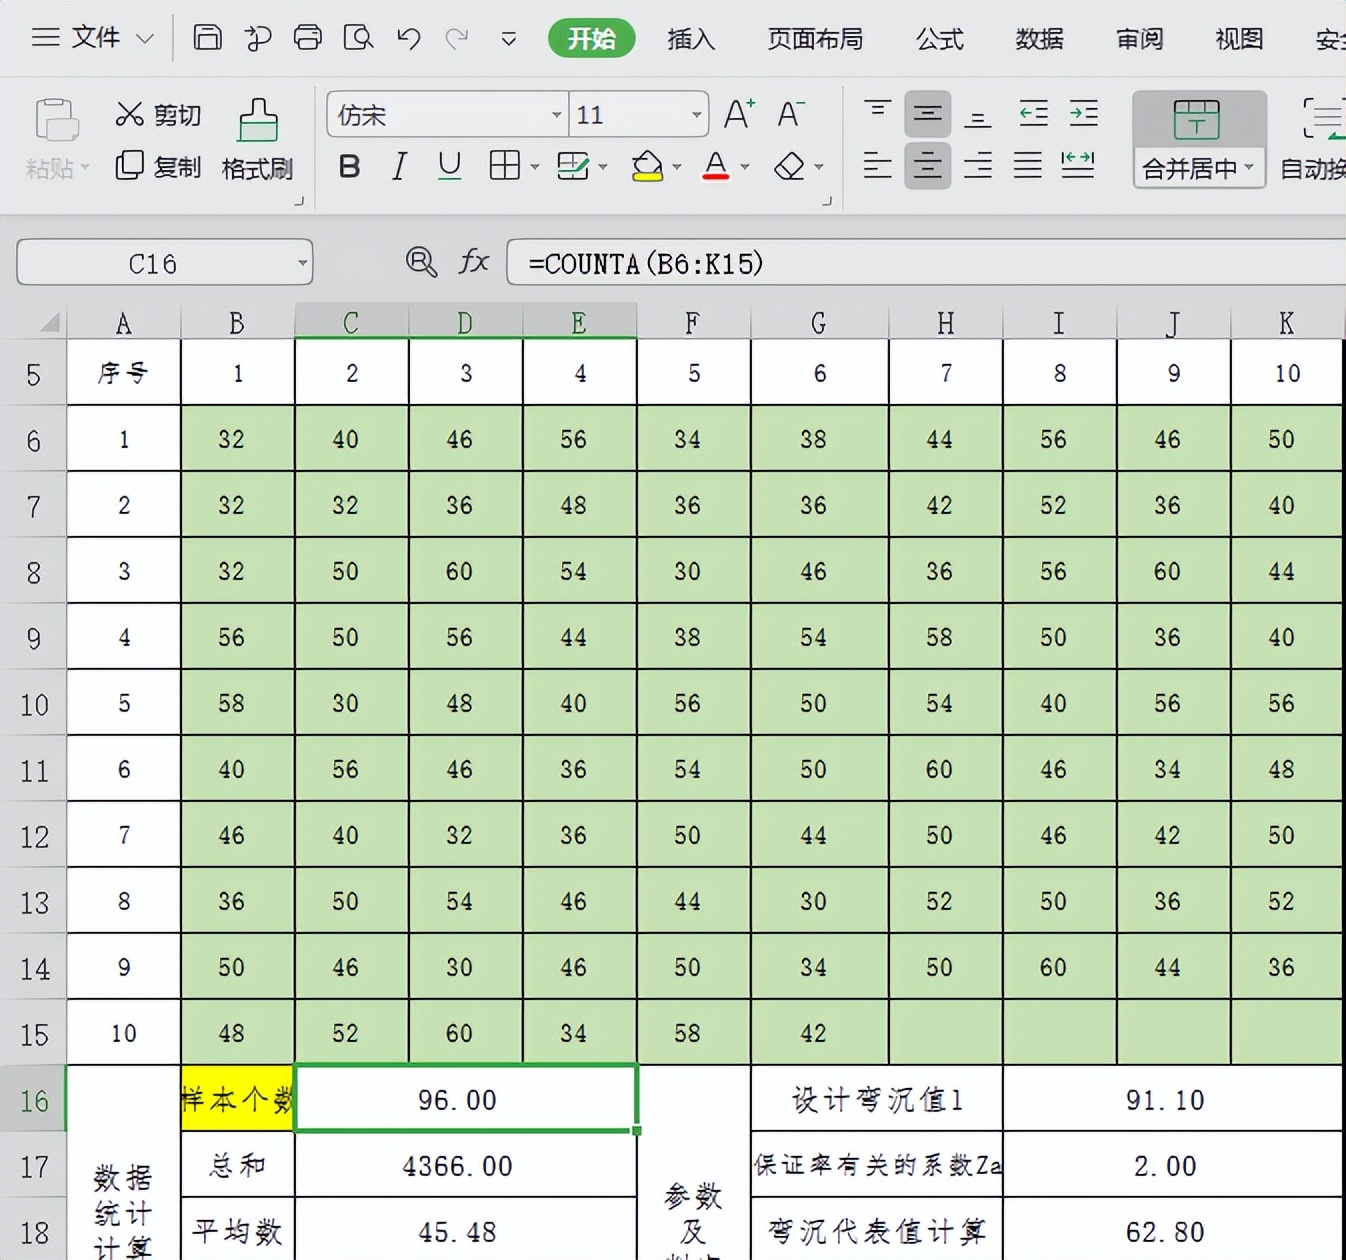
Task: Expand the borders style dropdown
Action: click(532, 166)
